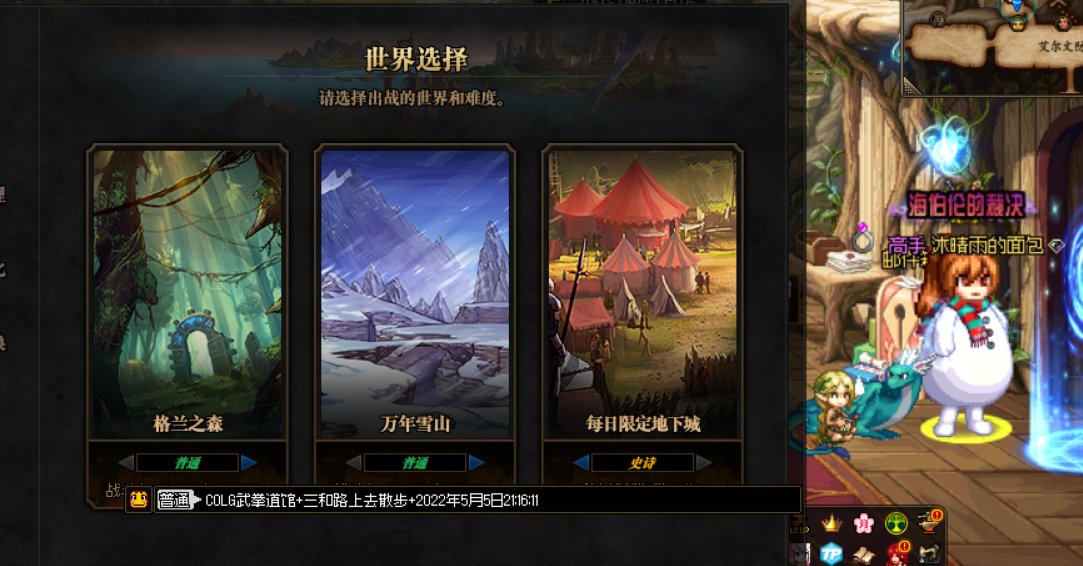The width and height of the screenshot is (1083, 566).
Task: Select the 格兰之森 world card
Action: [187, 294]
